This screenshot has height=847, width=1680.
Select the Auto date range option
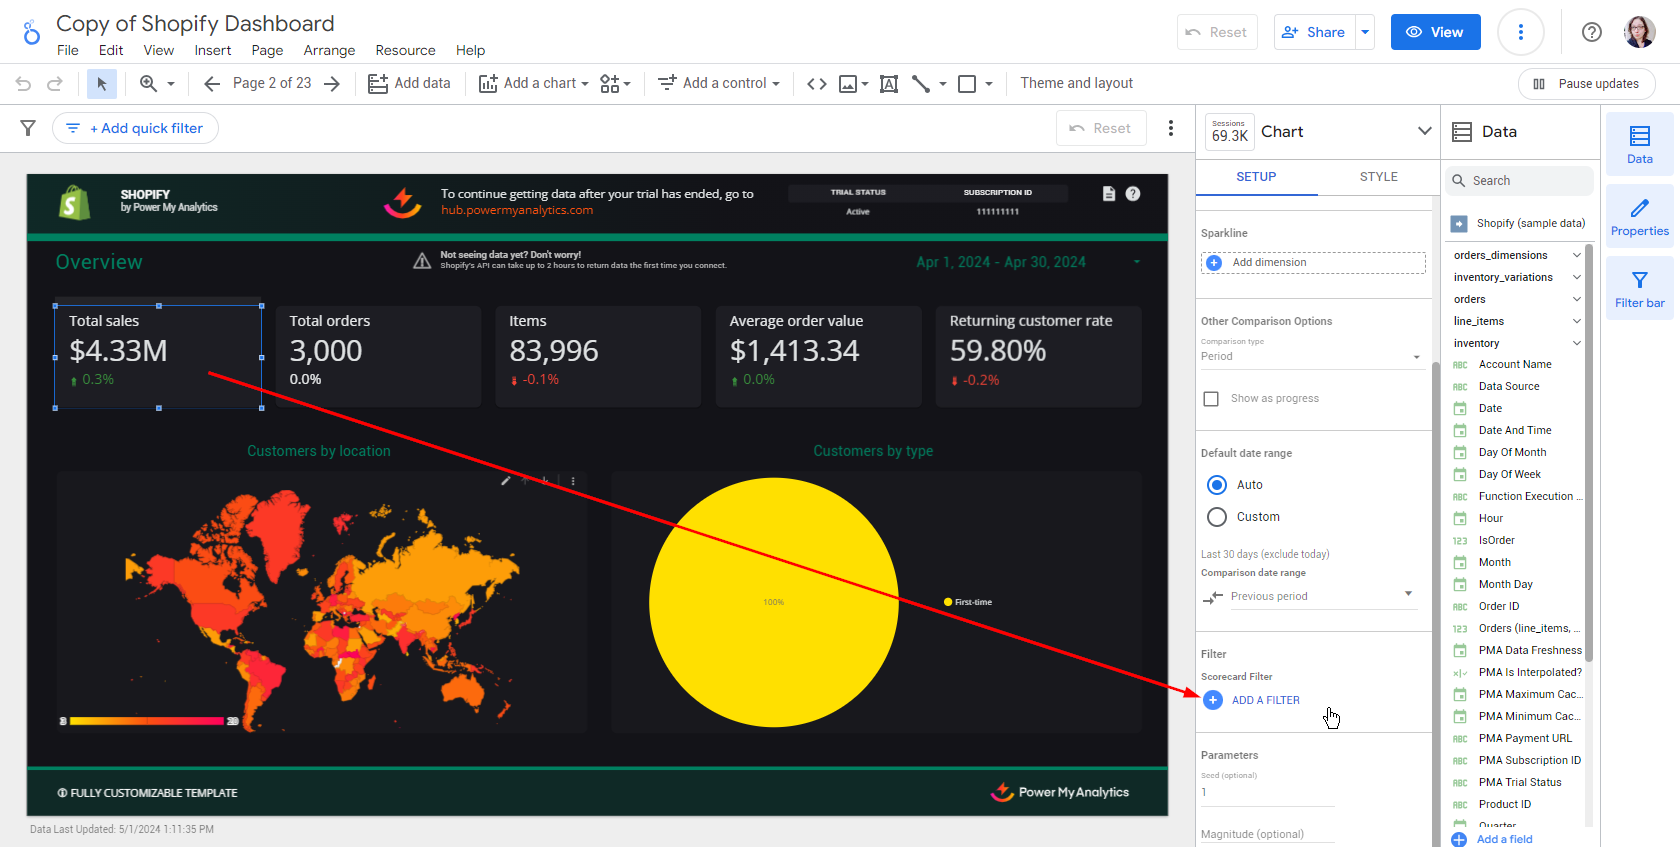[x=1217, y=485]
